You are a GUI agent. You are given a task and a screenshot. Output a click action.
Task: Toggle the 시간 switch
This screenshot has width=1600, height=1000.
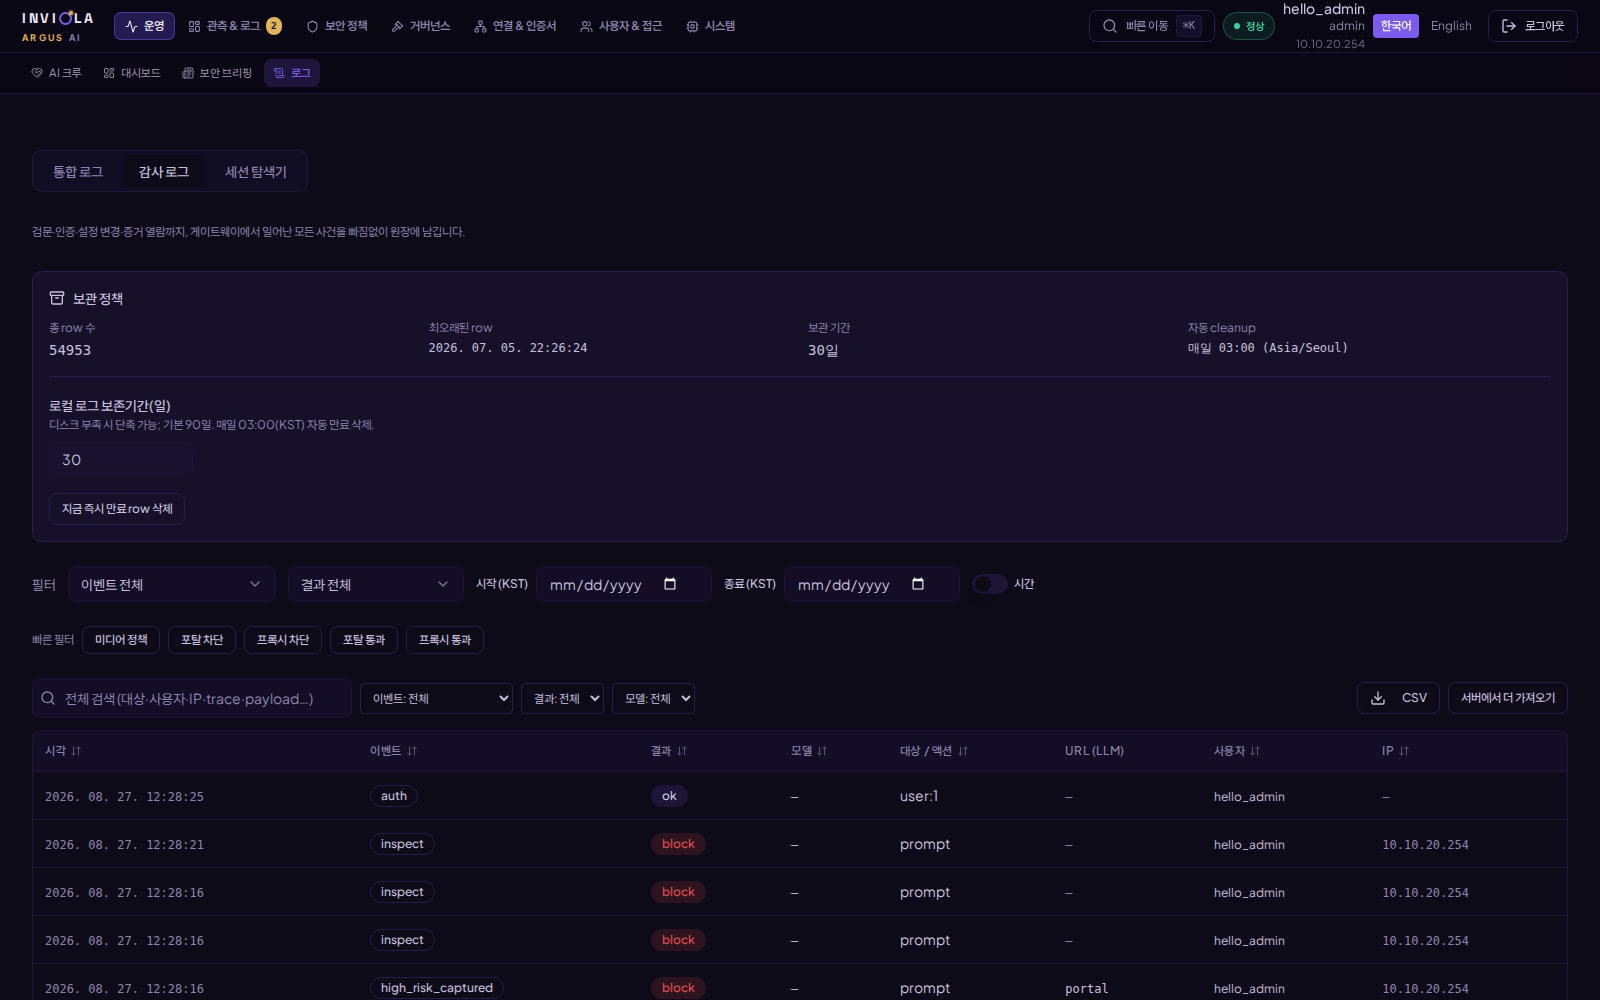pos(990,584)
